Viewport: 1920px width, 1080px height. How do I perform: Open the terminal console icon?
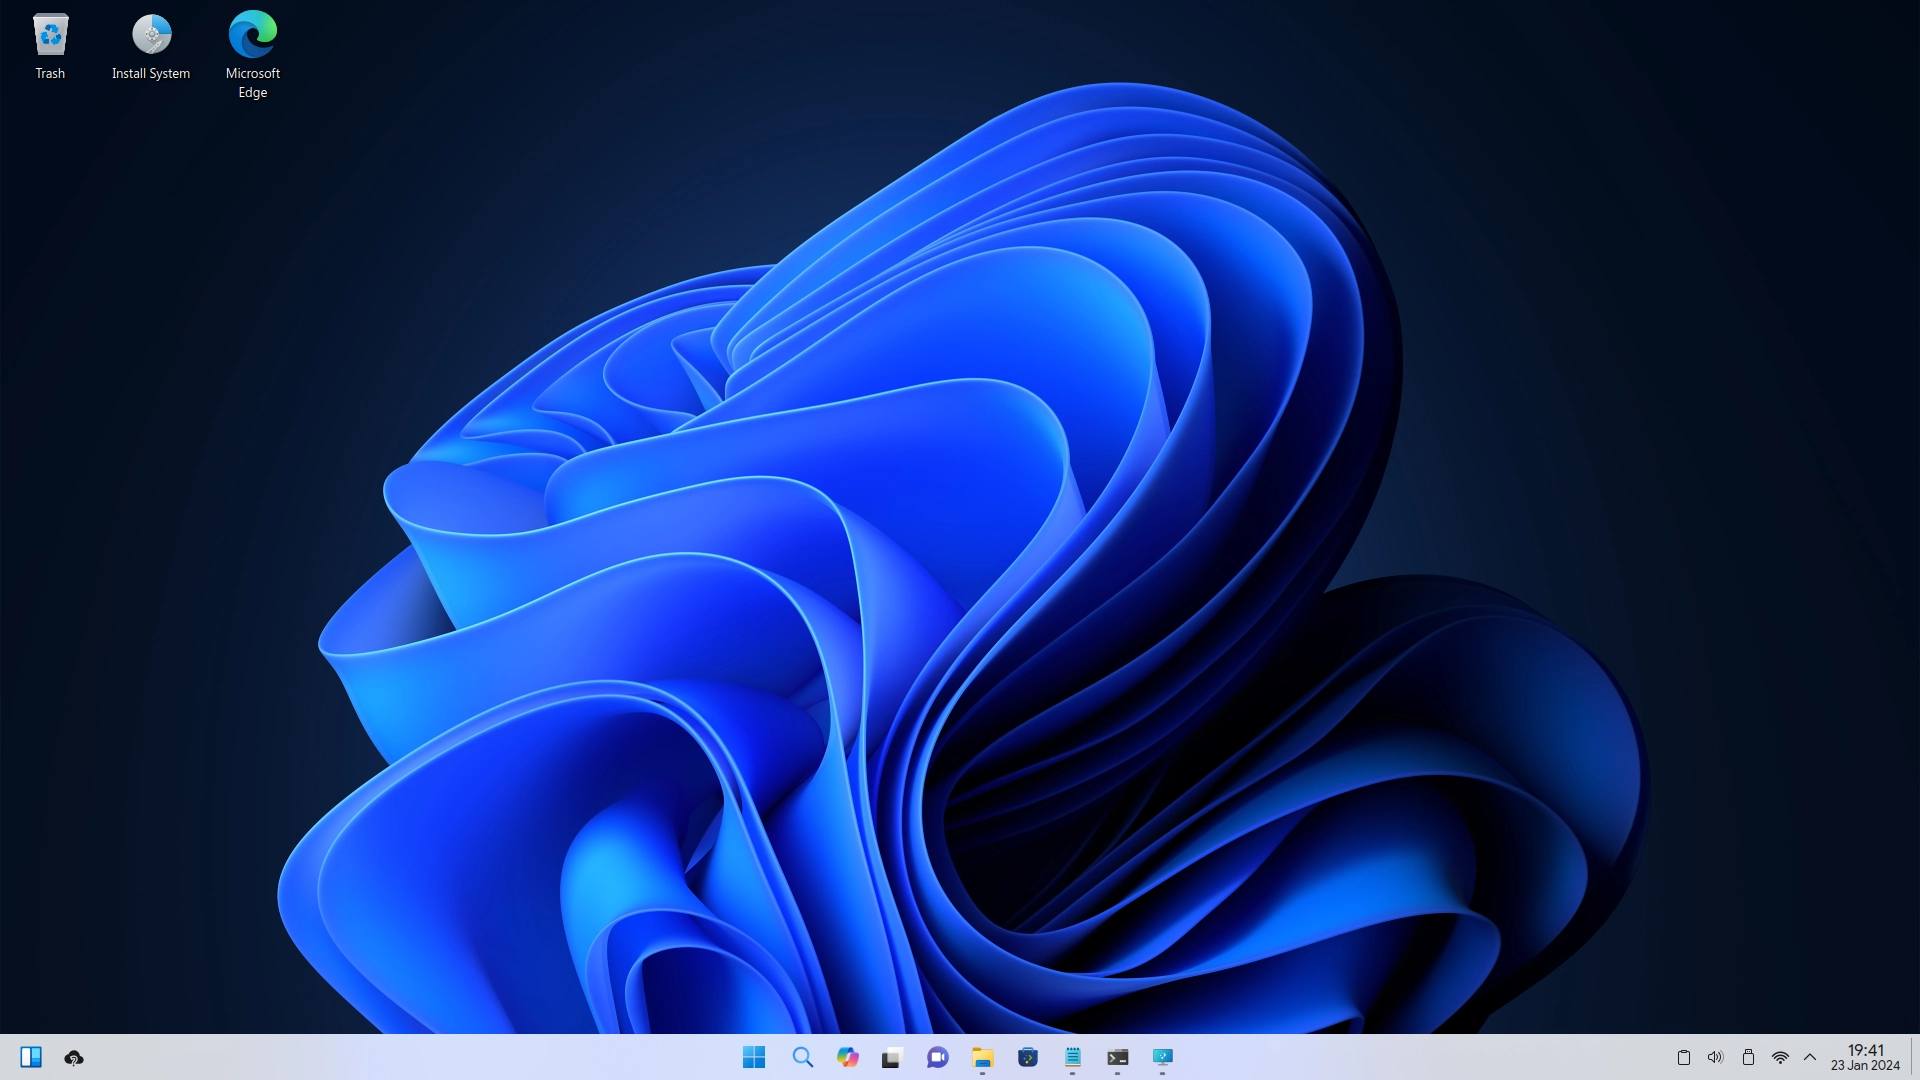pyautogui.click(x=1118, y=1057)
